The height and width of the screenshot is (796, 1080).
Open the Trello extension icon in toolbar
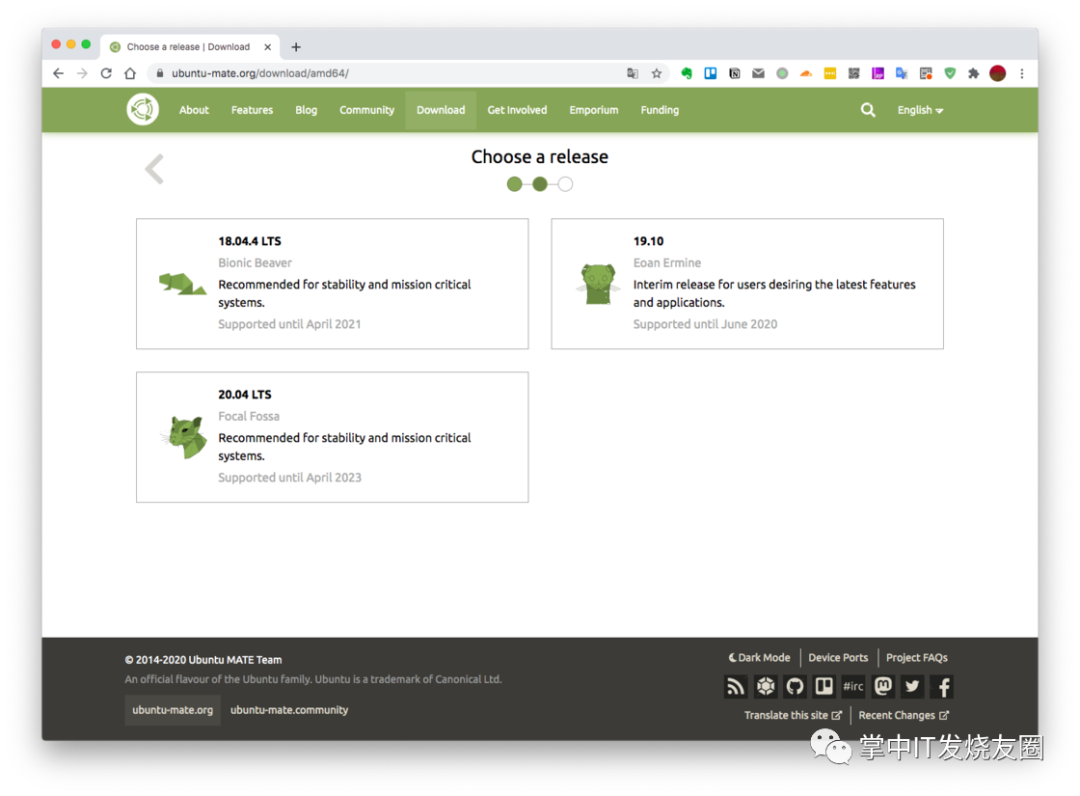[710, 73]
